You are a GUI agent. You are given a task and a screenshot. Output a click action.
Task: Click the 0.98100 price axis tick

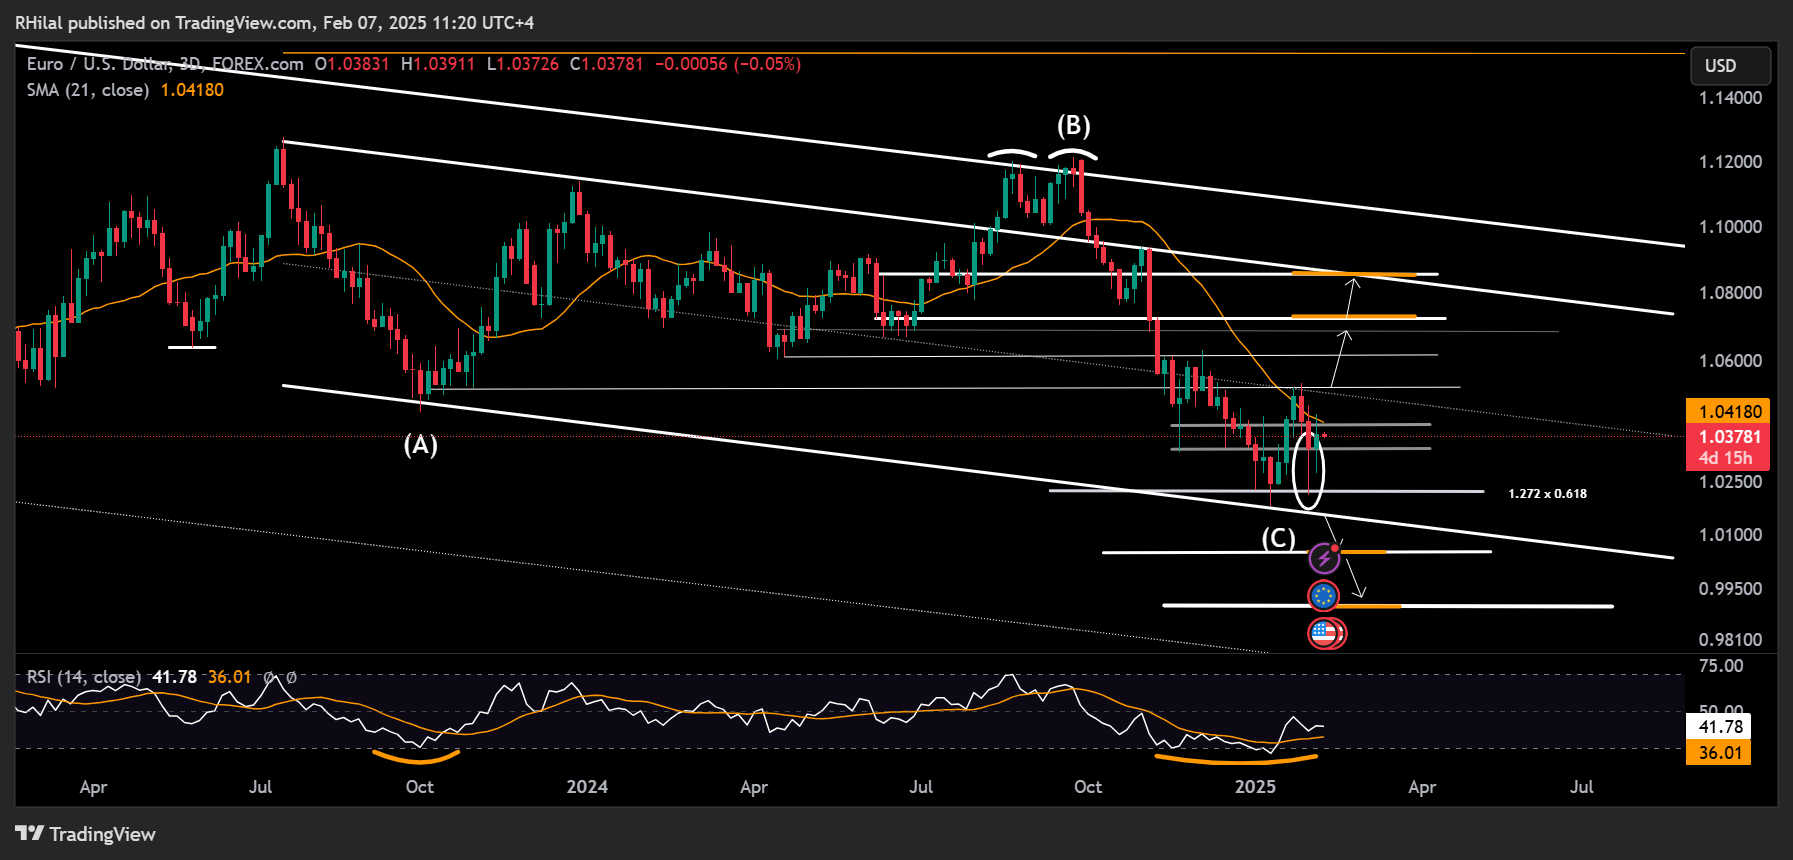coord(1730,640)
